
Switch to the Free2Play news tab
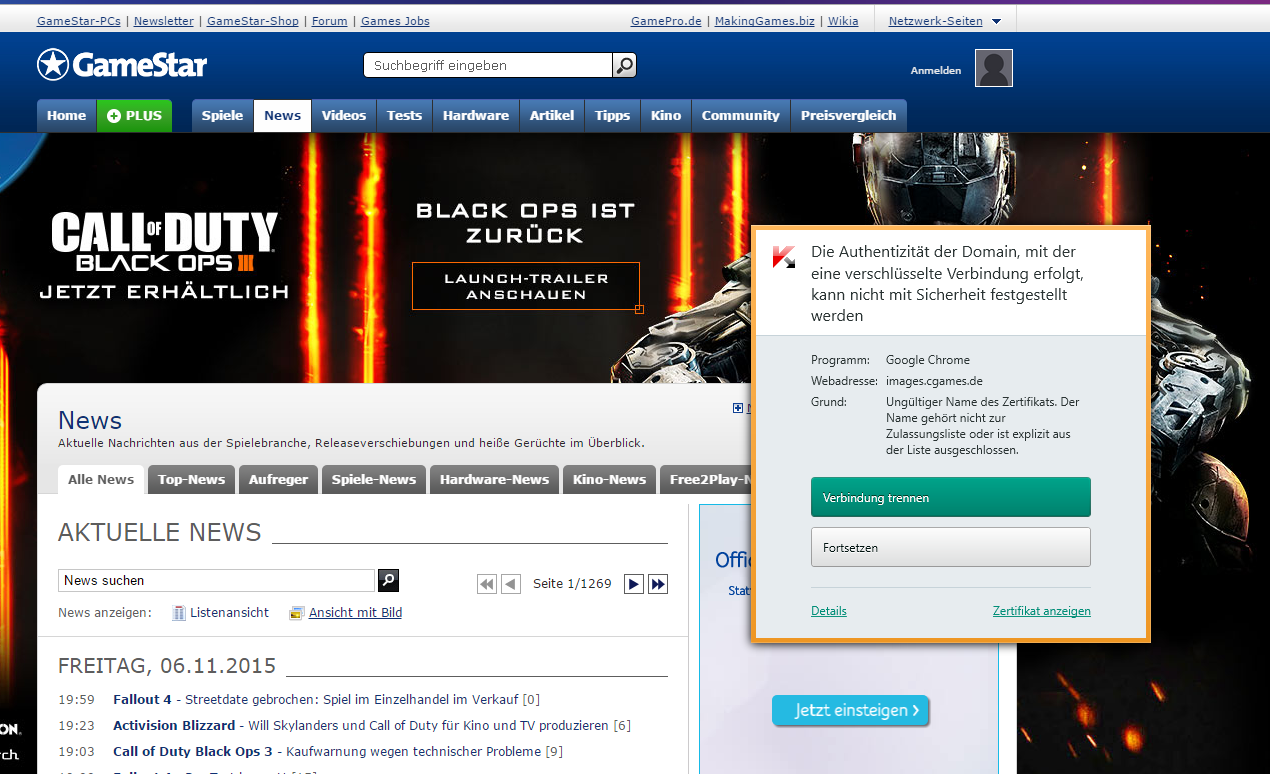(705, 479)
